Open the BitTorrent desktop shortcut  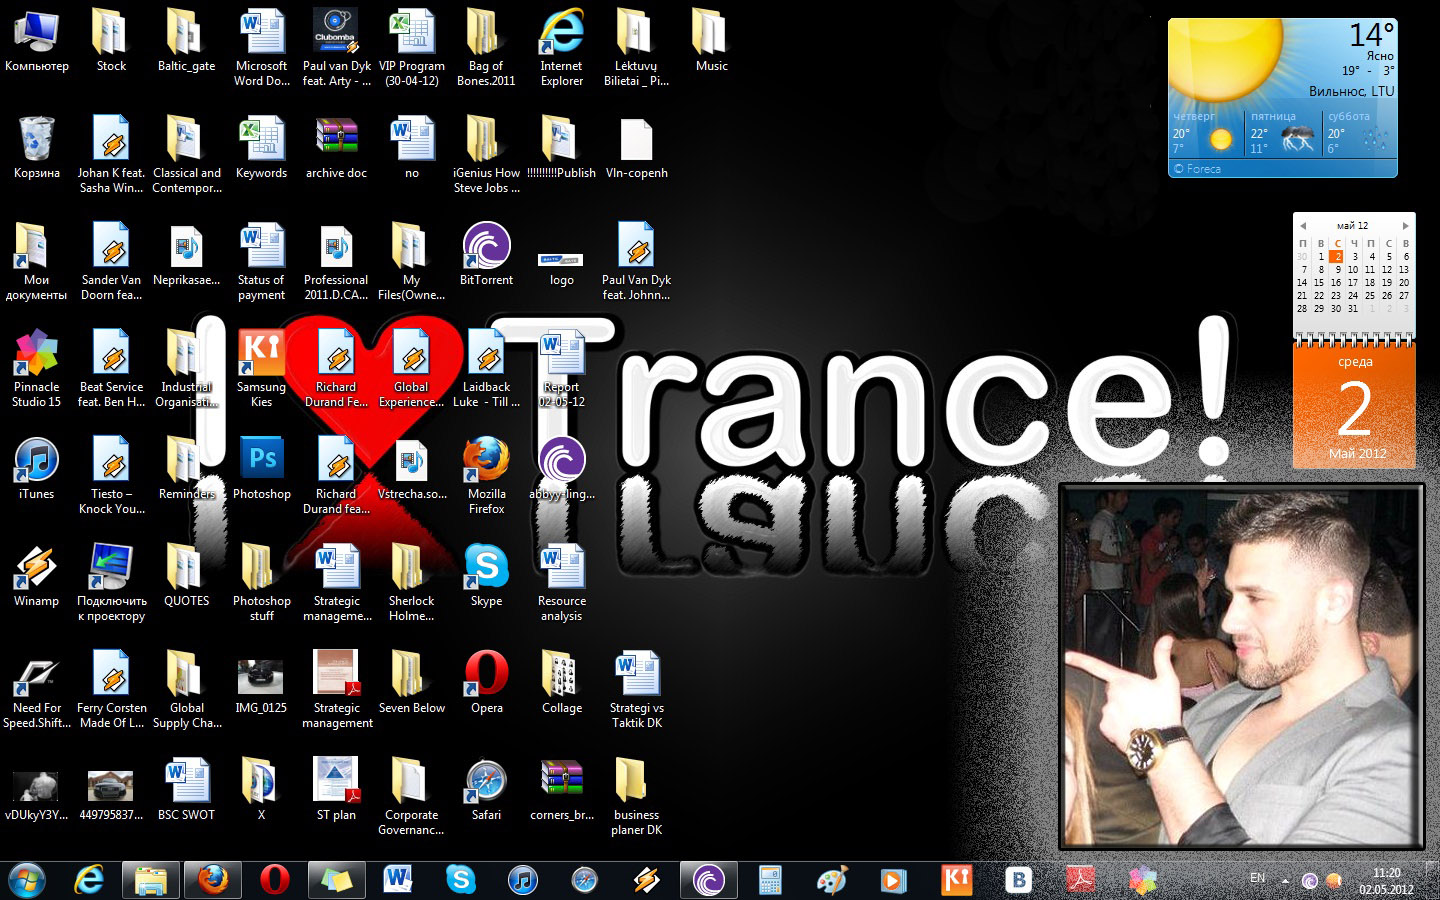[x=486, y=247]
